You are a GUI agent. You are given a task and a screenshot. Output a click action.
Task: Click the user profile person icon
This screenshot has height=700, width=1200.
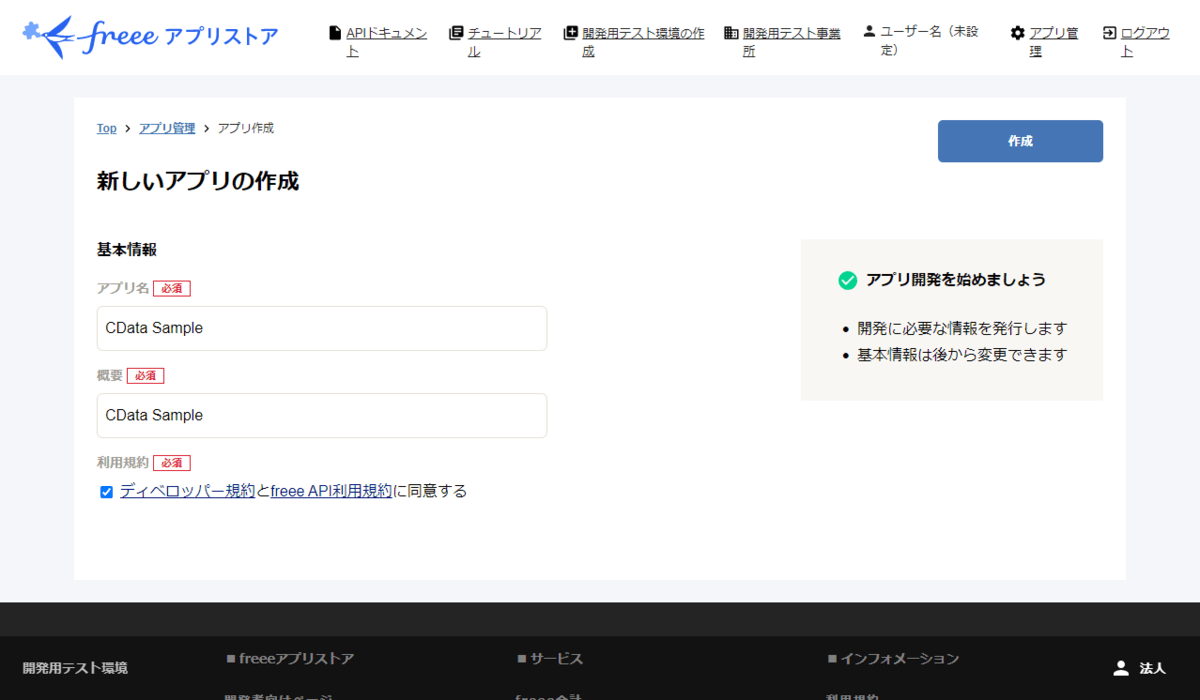point(869,31)
